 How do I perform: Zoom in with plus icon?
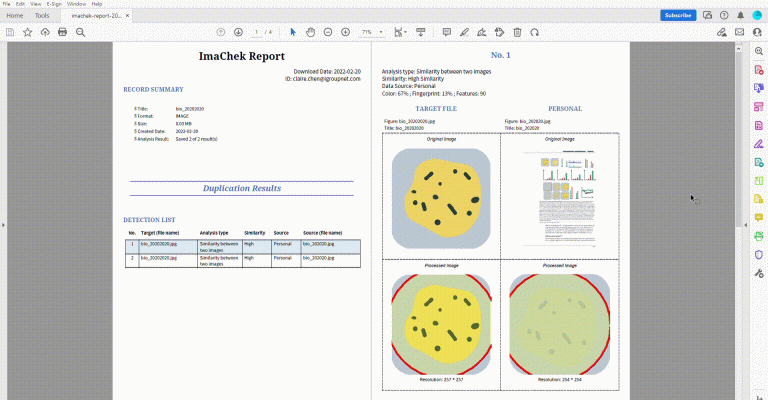(345, 32)
